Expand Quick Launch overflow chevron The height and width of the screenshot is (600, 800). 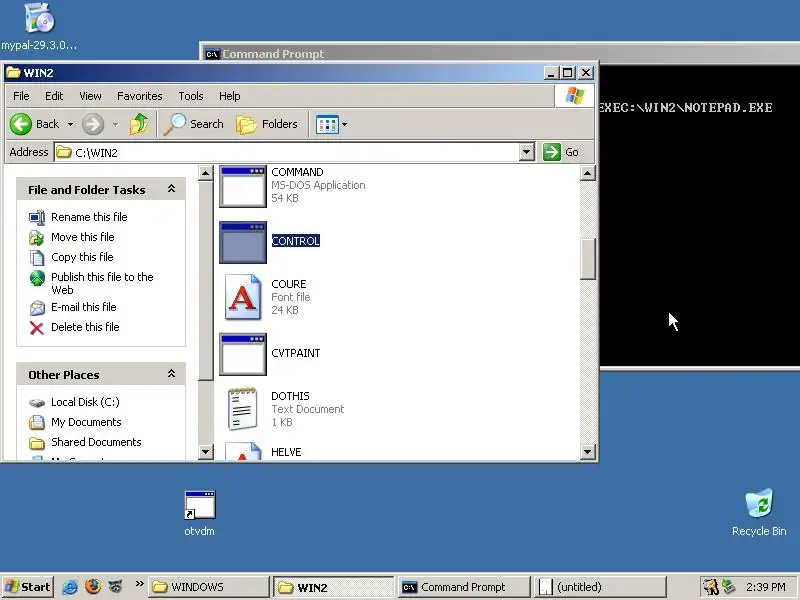click(x=139, y=583)
